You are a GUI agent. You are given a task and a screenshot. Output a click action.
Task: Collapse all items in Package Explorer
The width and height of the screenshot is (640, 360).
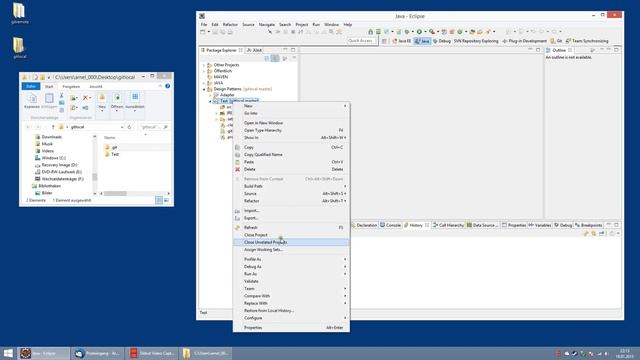click(267, 58)
